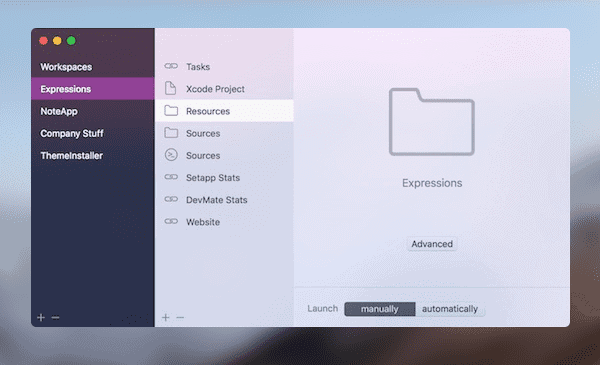This screenshot has width=600, height=365.
Task: Set launch mode to manually
Action: [380, 309]
